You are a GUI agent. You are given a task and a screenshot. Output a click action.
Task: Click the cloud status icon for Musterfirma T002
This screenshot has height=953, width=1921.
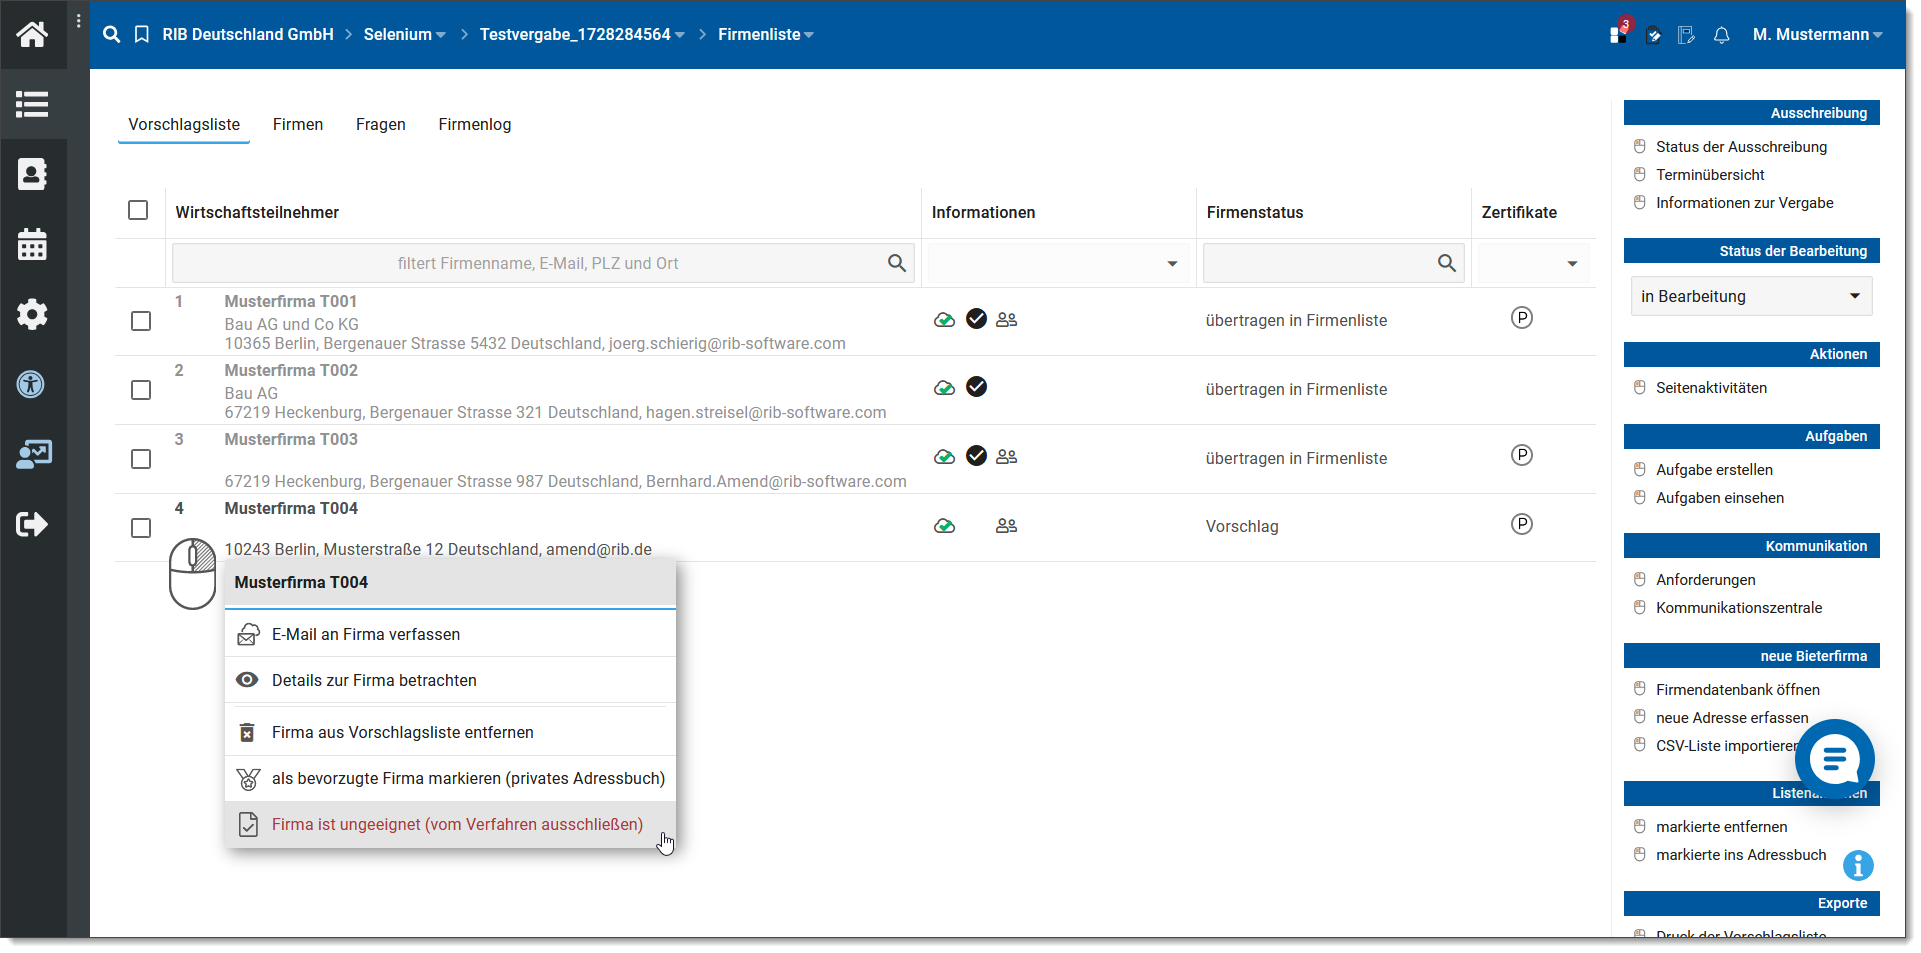point(944,388)
